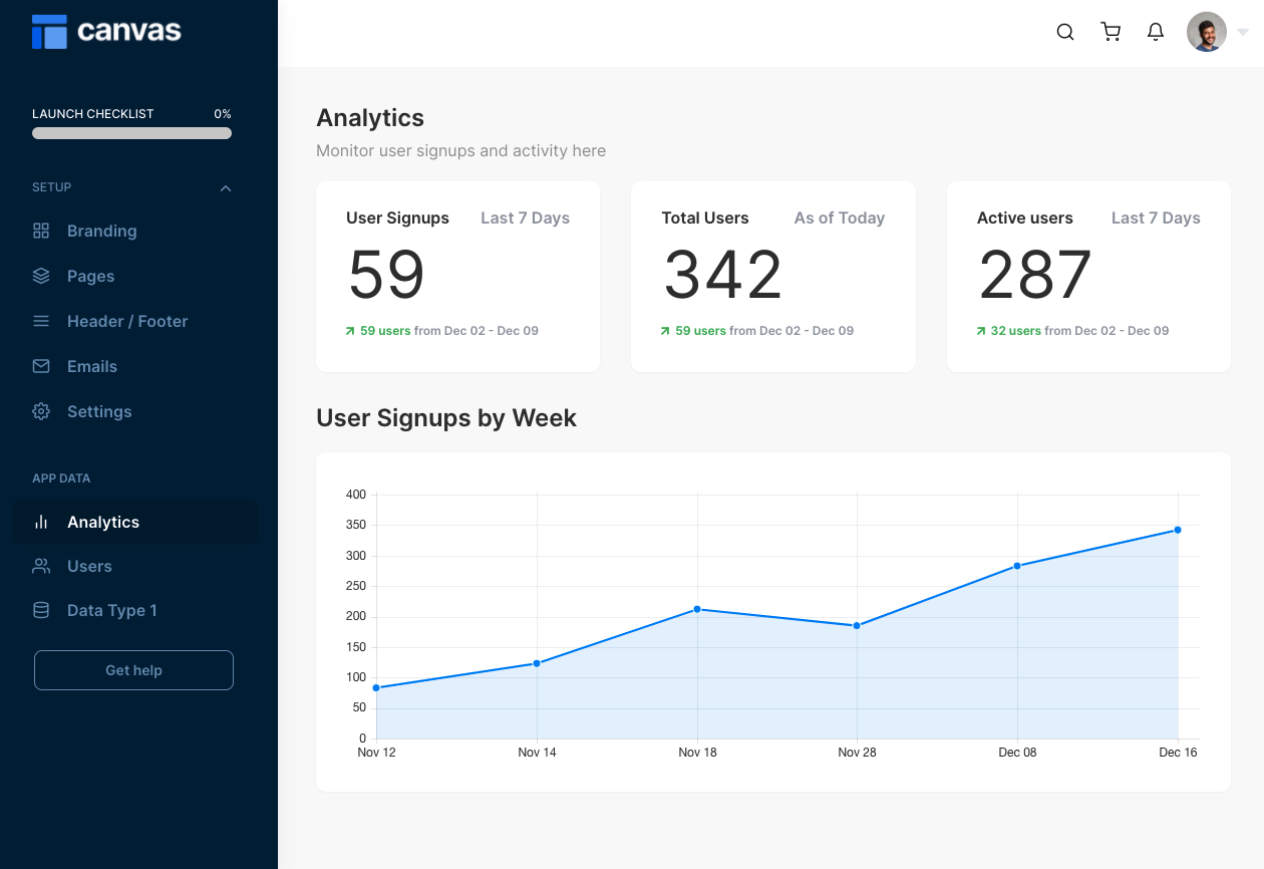Open the Emails envelope icon
The image size is (1264, 869).
41,366
